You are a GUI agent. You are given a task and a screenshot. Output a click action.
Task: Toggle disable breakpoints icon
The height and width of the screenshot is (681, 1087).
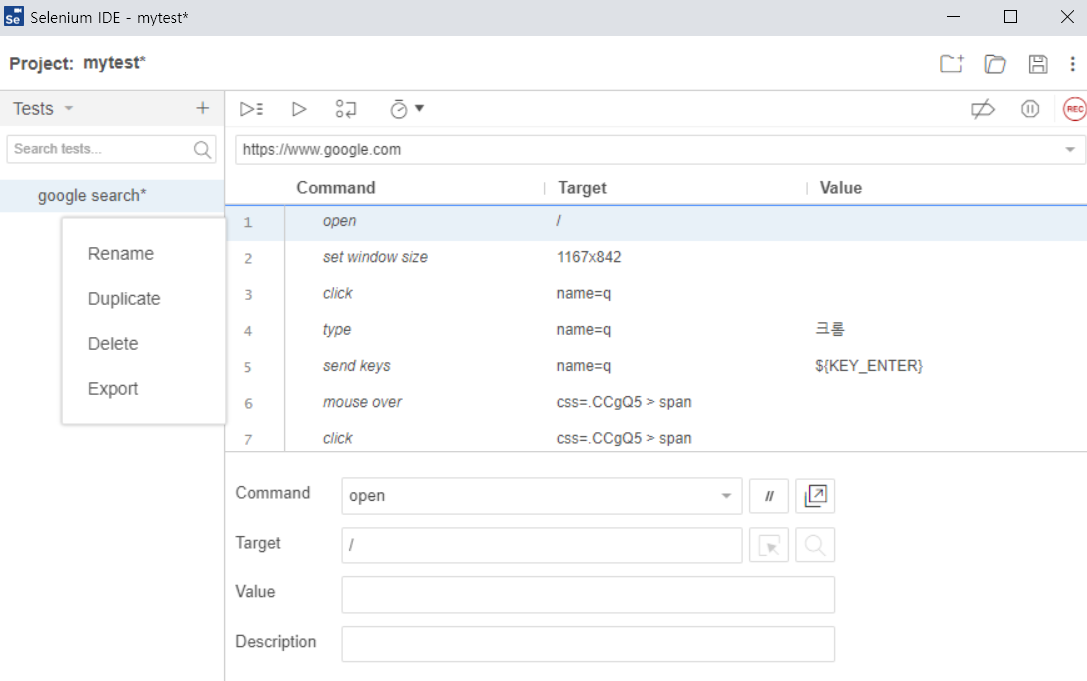(x=983, y=109)
